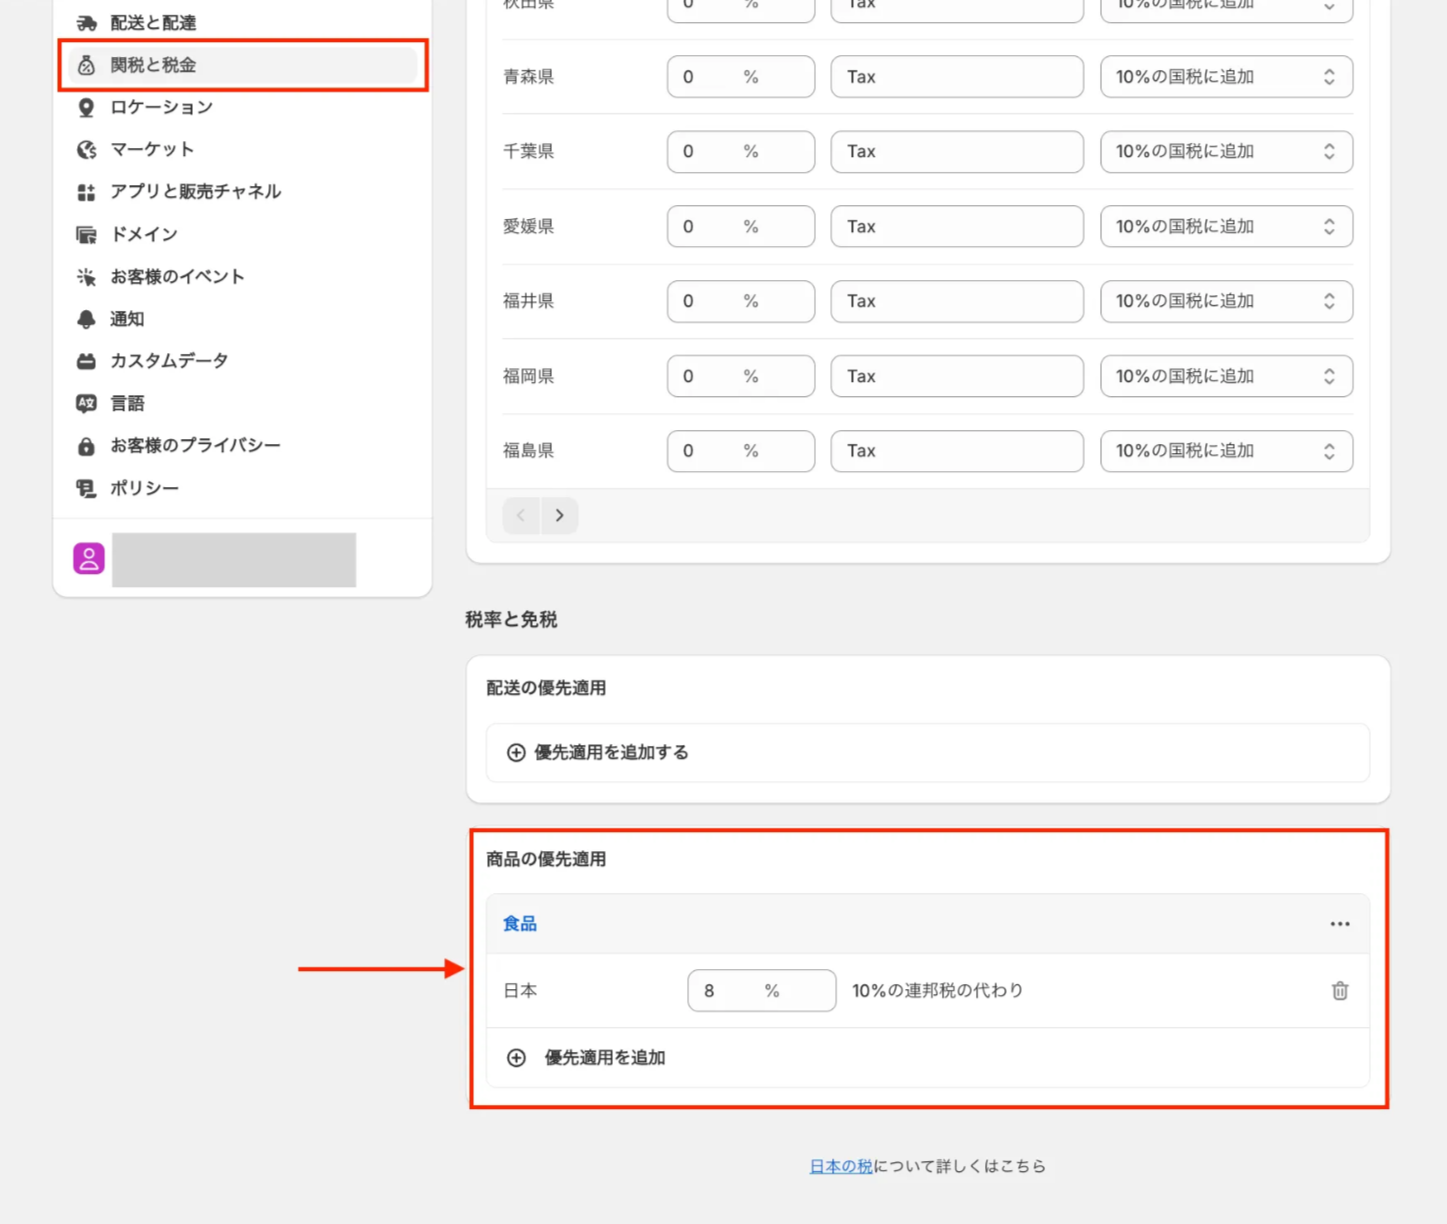Viewport: 1447px width, 1224px height.
Task: Open the 日本の税 help link
Action: tap(841, 1166)
